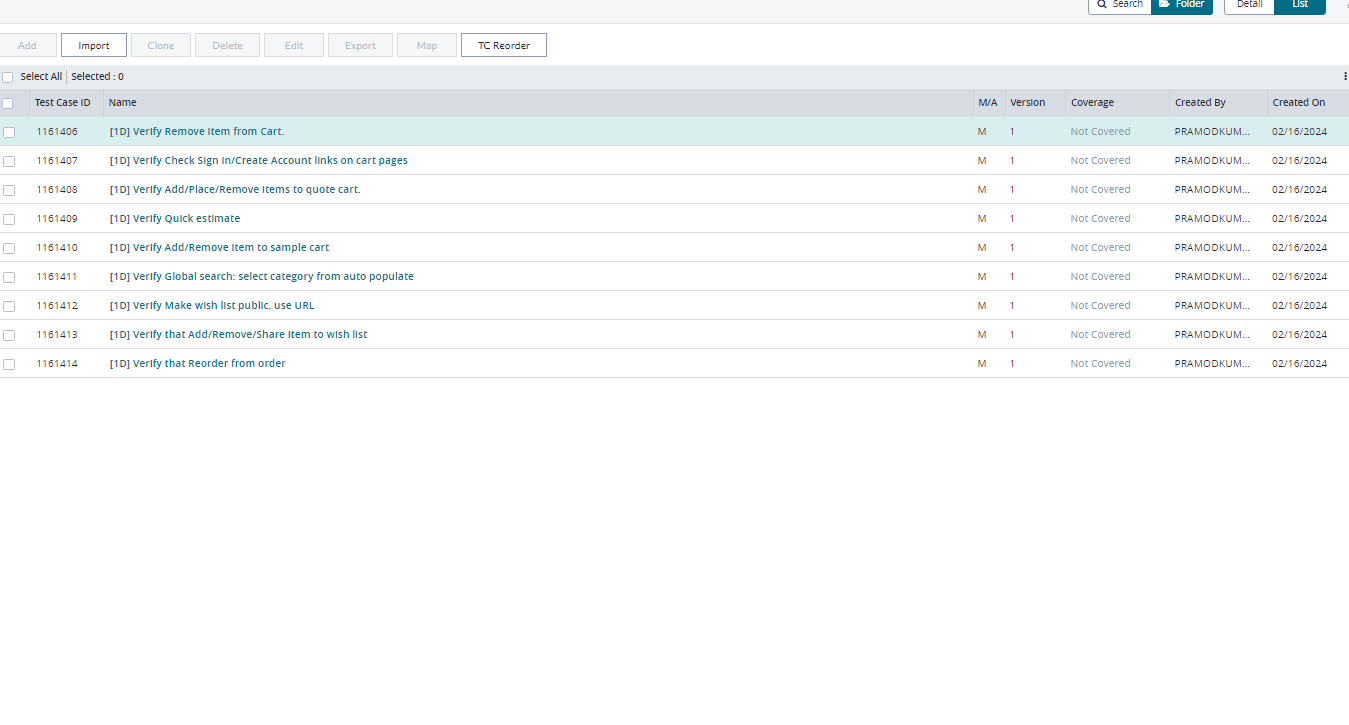Click the Import button
The width and height of the screenshot is (1349, 725).
click(x=94, y=45)
